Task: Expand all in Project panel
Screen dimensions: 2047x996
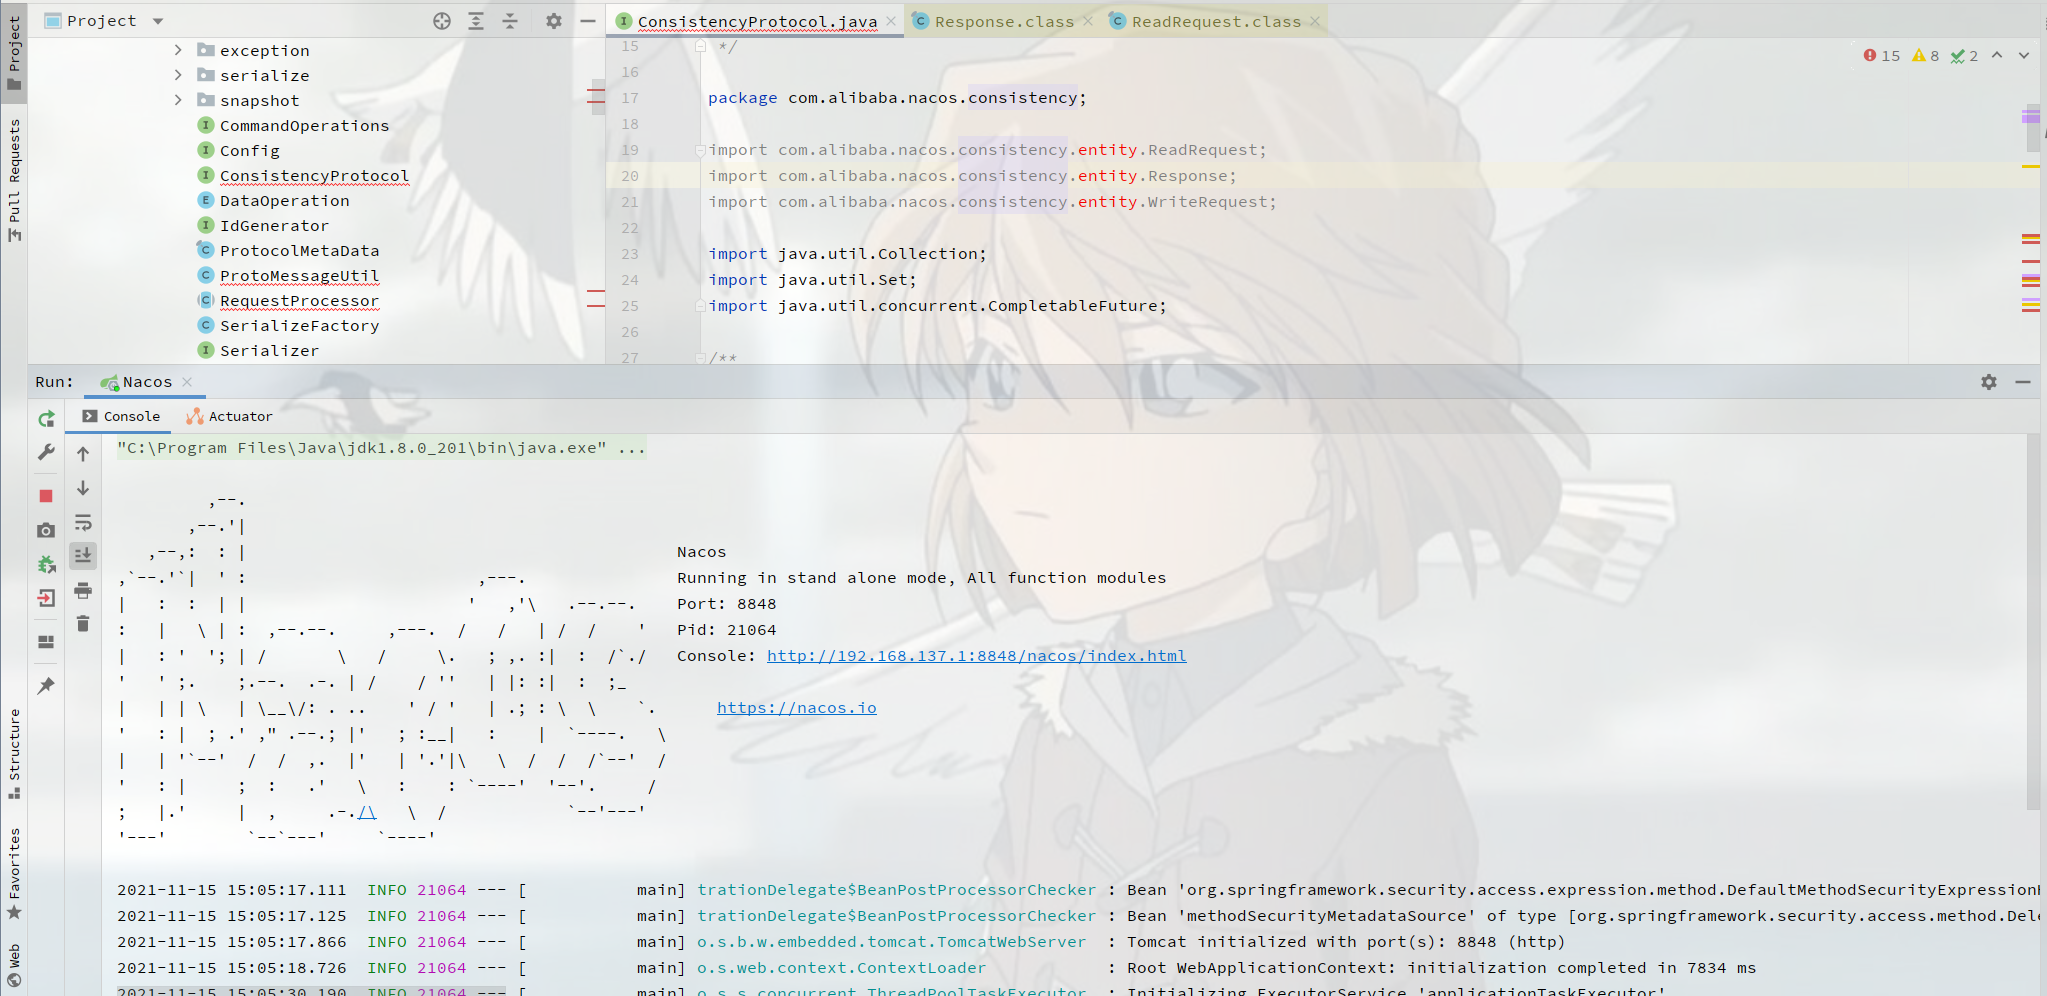Action: (476, 21)
